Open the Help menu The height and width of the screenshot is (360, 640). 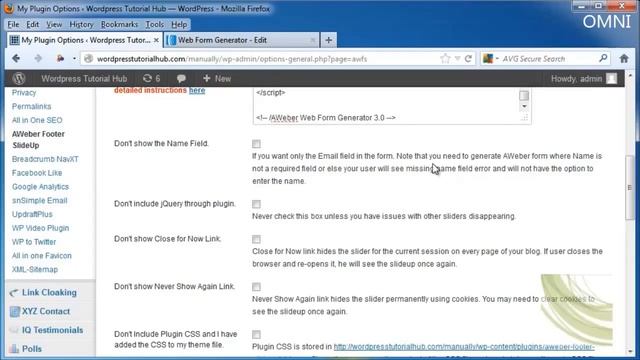[x=179, y=24]
